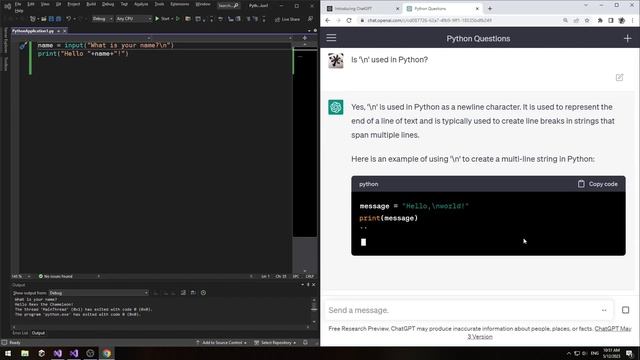The image size is (640, 360).
Task: Open the File menu in Visual Studio
Action: 18,4
